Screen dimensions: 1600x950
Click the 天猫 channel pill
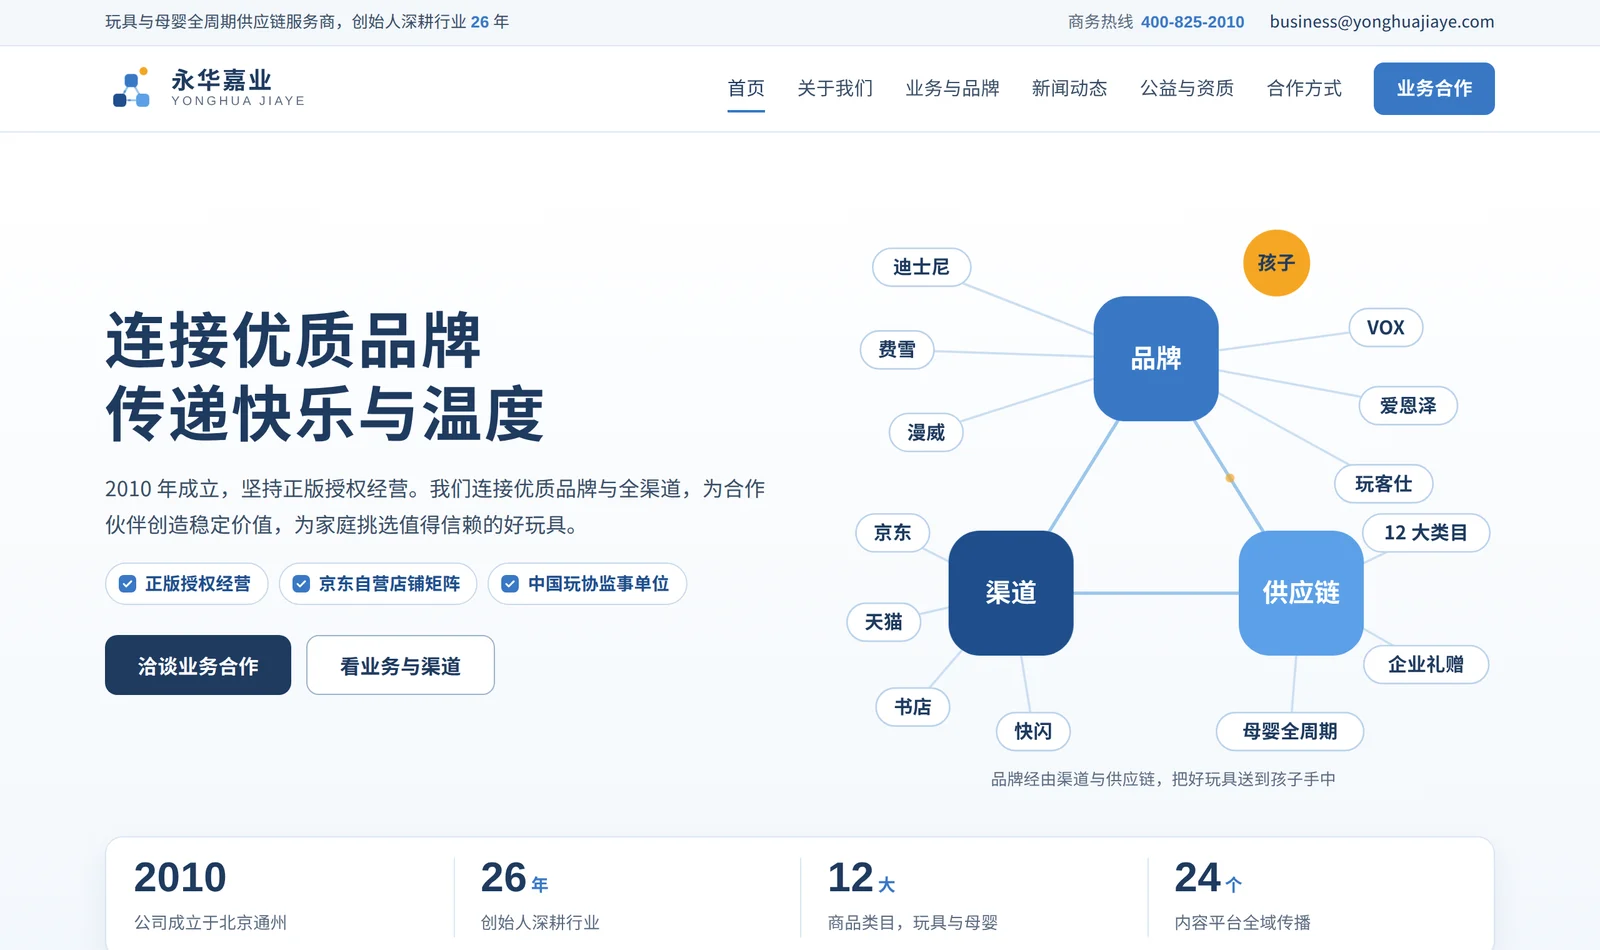click(x=884, y=622)
